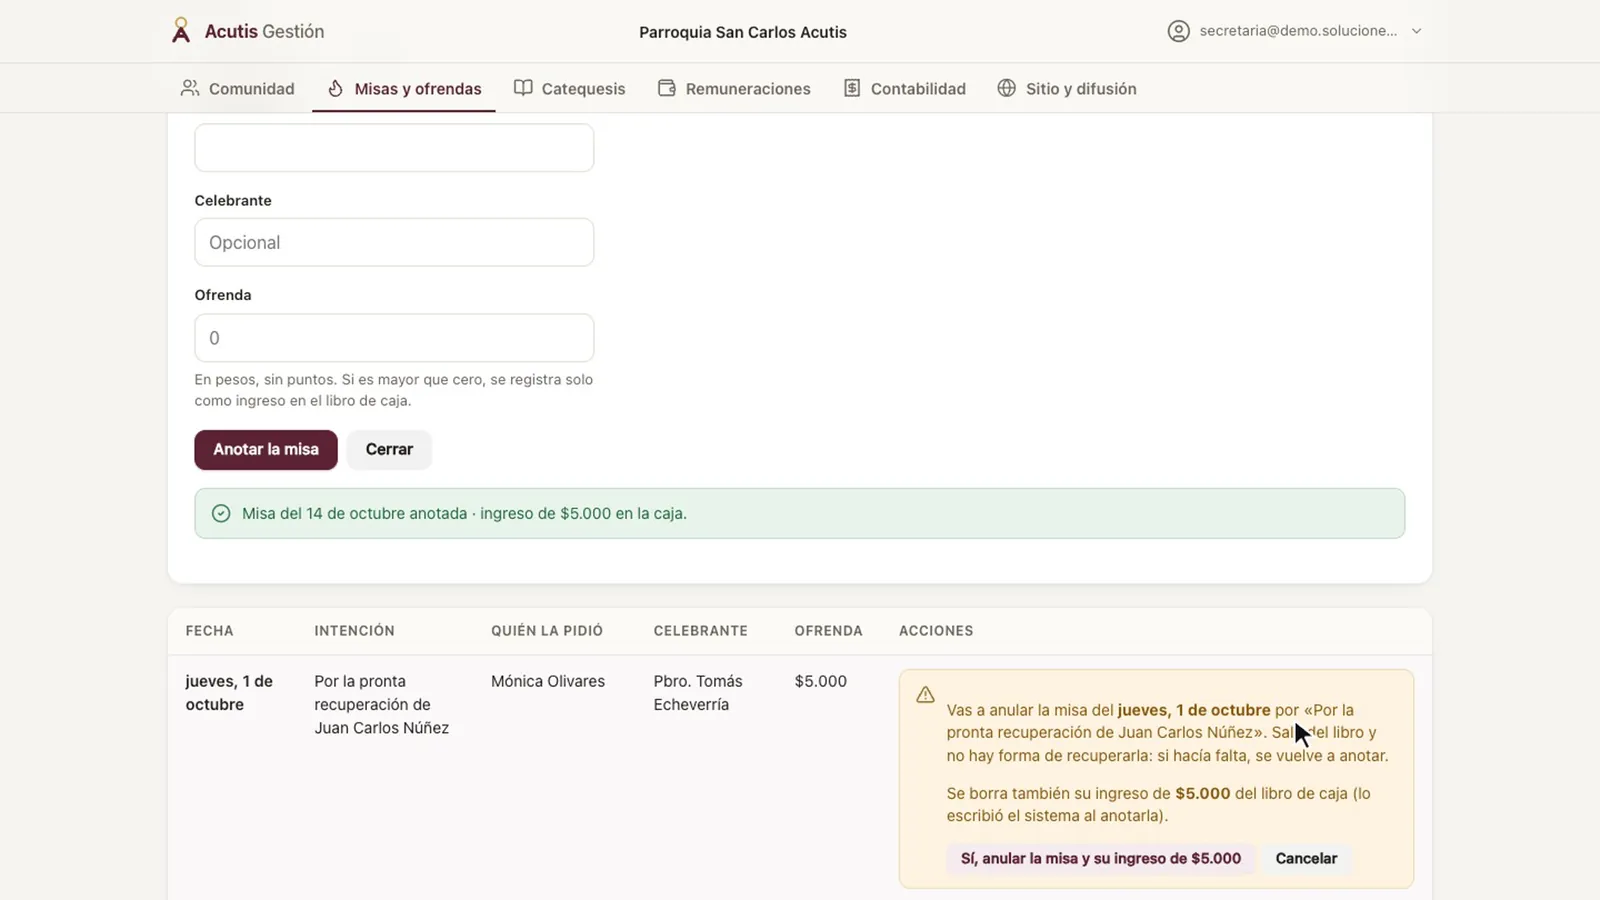Click the flame icon for Misas y ofrendas
Viewport: 1600px width, 900px height.
coord(336,88)
